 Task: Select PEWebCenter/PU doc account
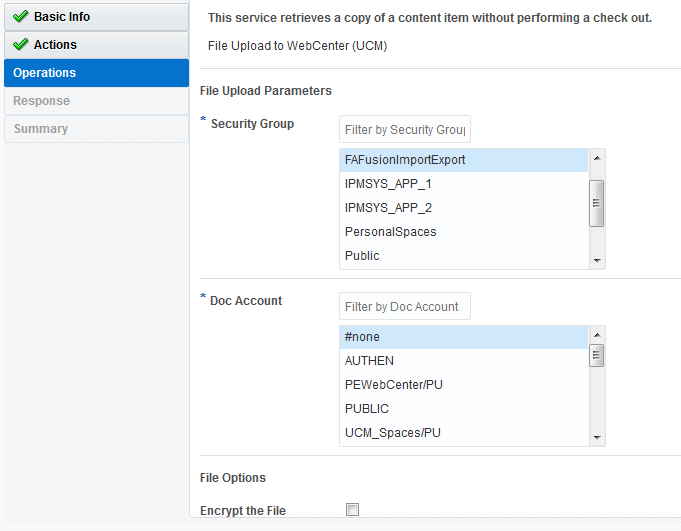(x=464, y=385)
